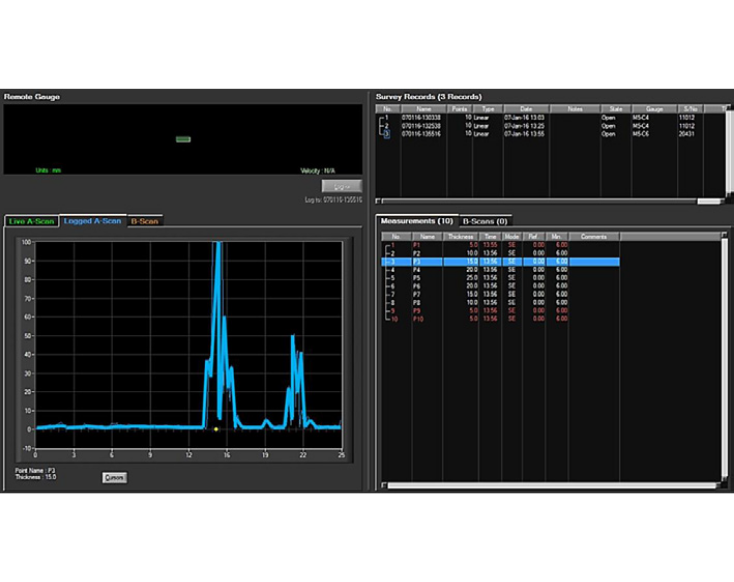Image resolution: width=734 pixels, height=582 pixels.
Task: Open the B-Scan tab above the graph
Action: pos(146,220)
